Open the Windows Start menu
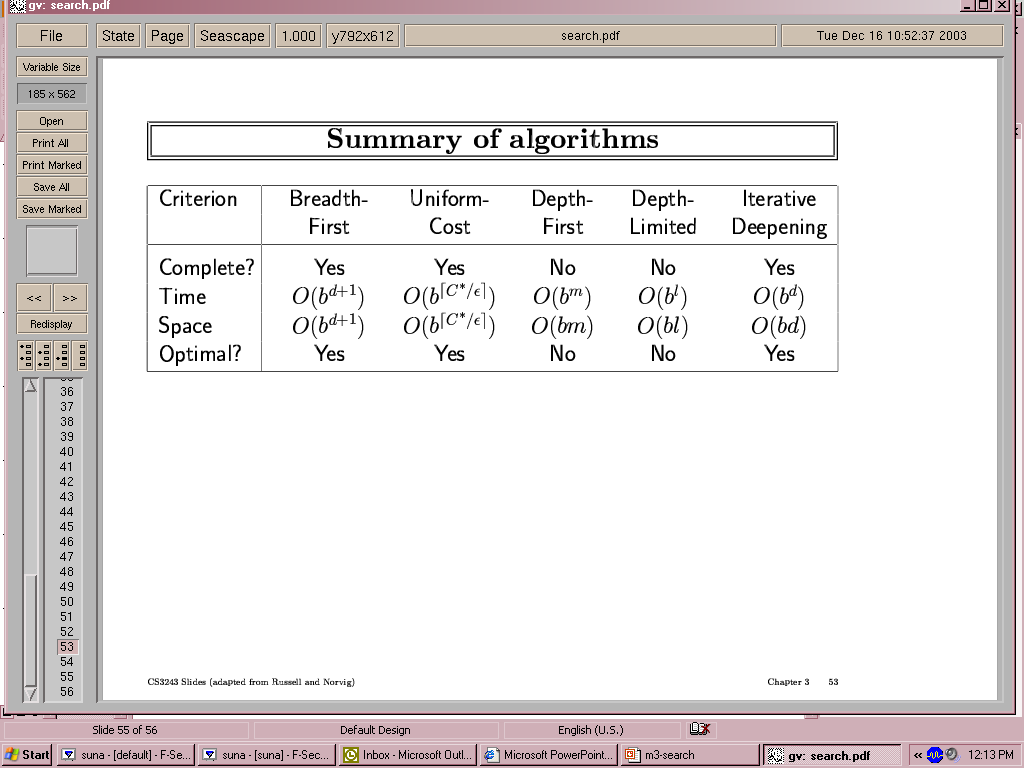The image size is (1024, 768). point(27,755)
